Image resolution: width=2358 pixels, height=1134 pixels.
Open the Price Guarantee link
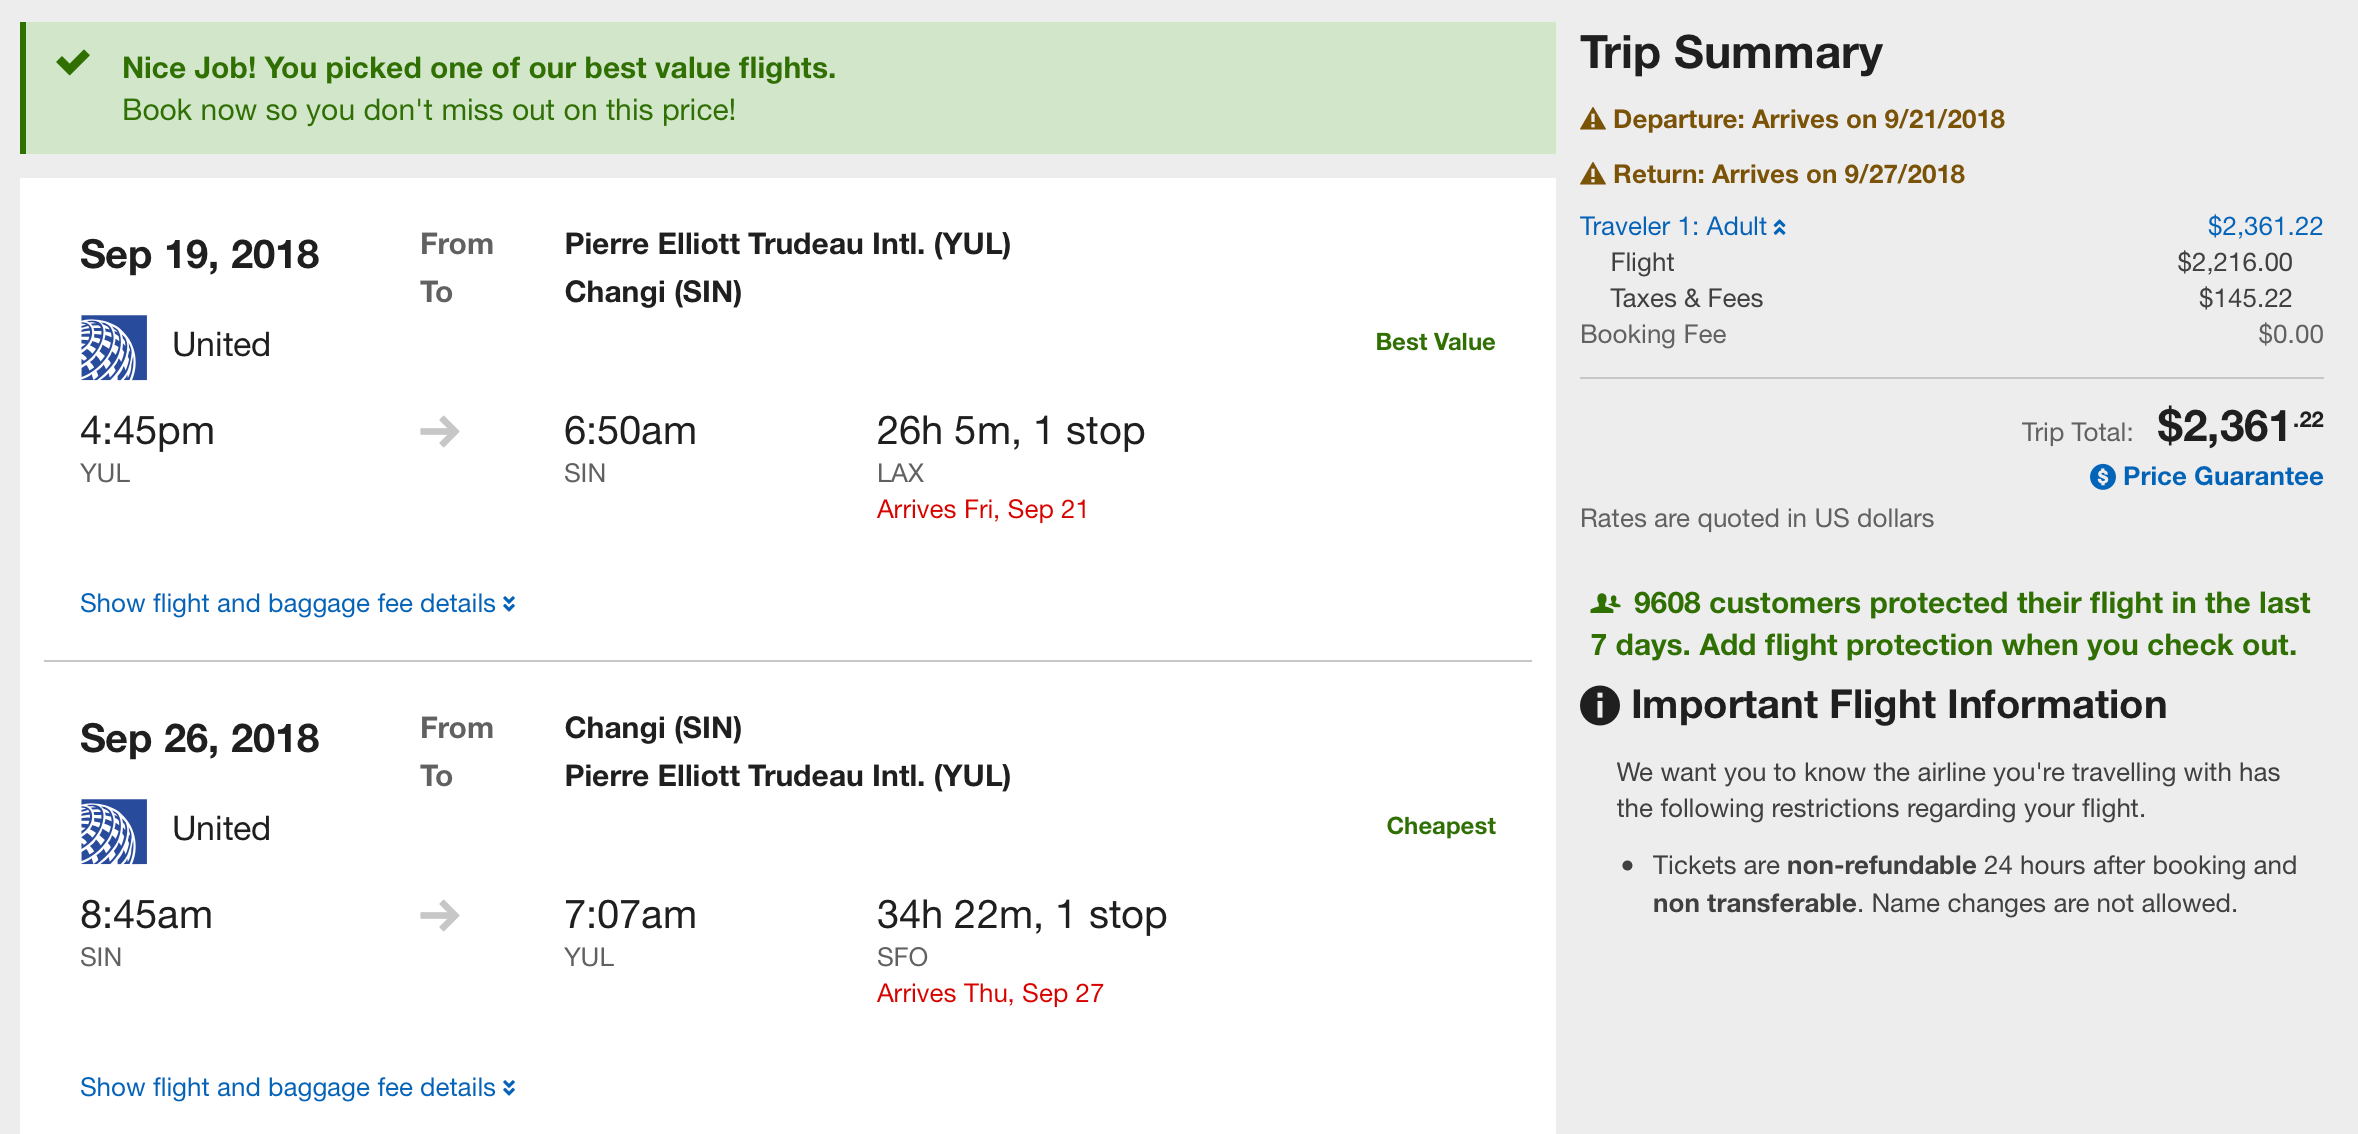[2222, 476]
